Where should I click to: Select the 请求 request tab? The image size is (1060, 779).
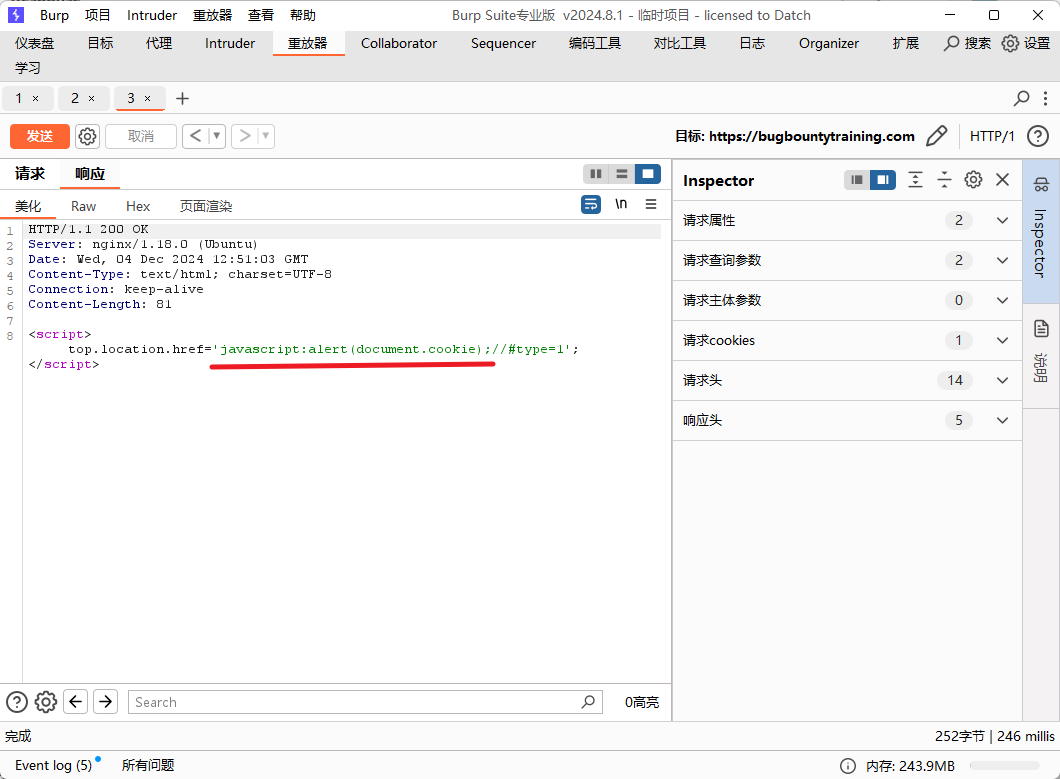[x=30, y=174]
